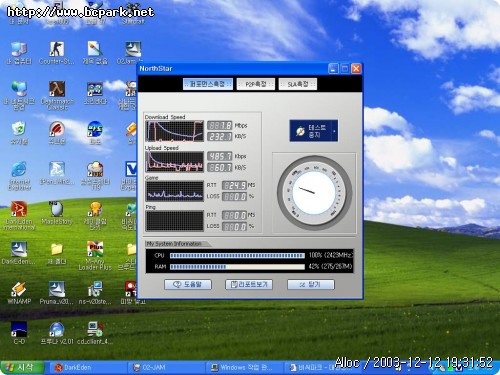The width and height of the screenshot is (500, 375).
Task: Click the upload Kbps value 485.7
Action: (x=220, y=156)
